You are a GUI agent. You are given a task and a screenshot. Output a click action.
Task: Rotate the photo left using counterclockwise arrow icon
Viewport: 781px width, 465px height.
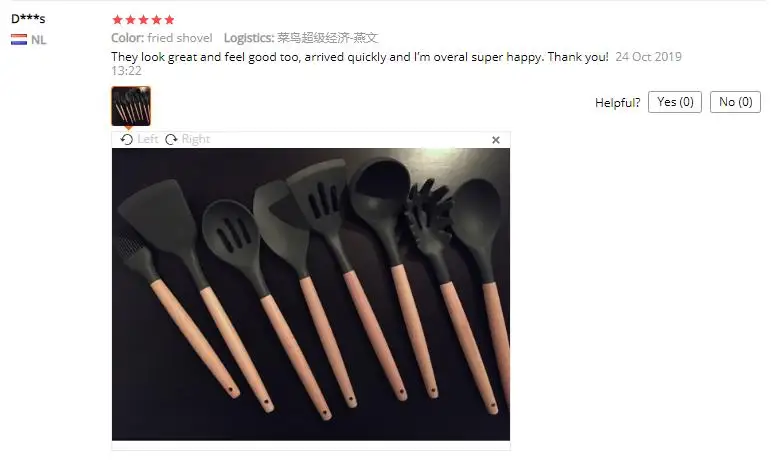point(127,139)
